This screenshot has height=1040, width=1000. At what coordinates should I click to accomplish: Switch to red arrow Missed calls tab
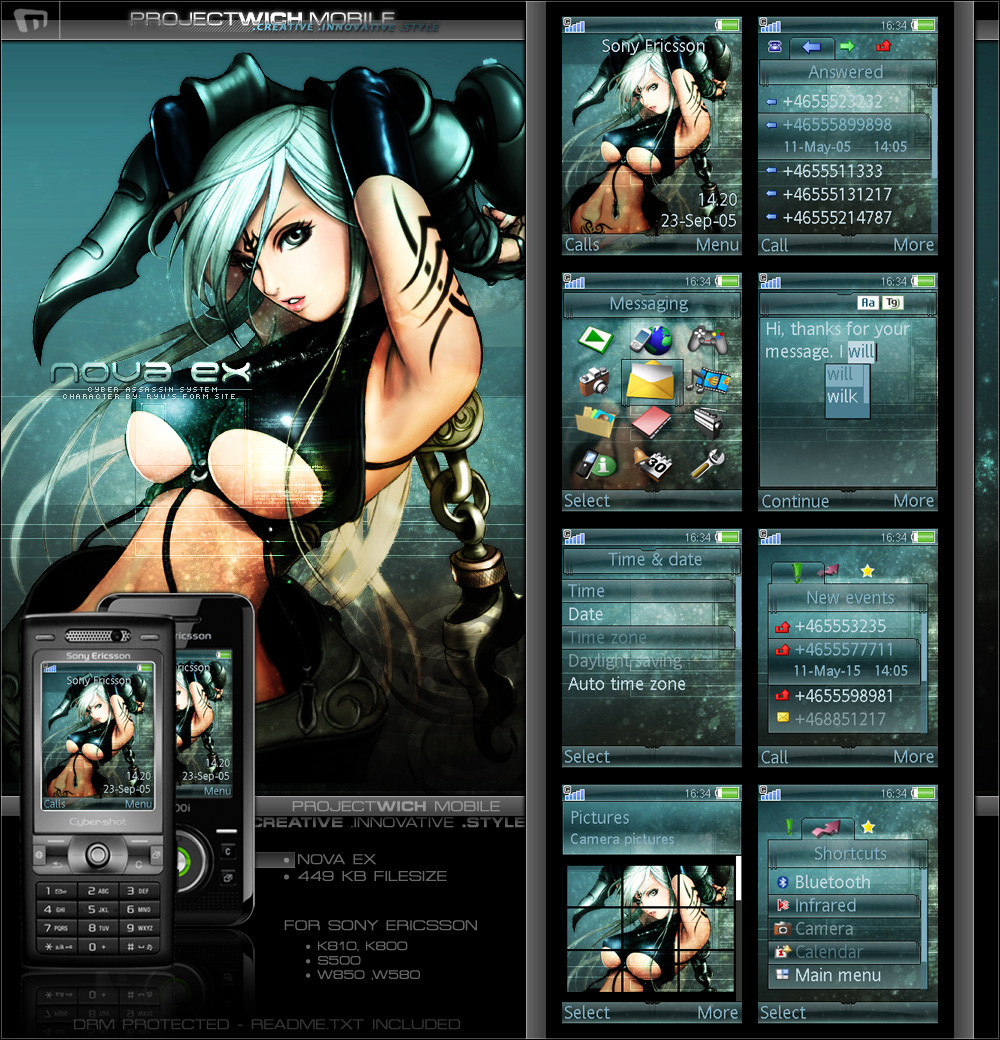883,46
